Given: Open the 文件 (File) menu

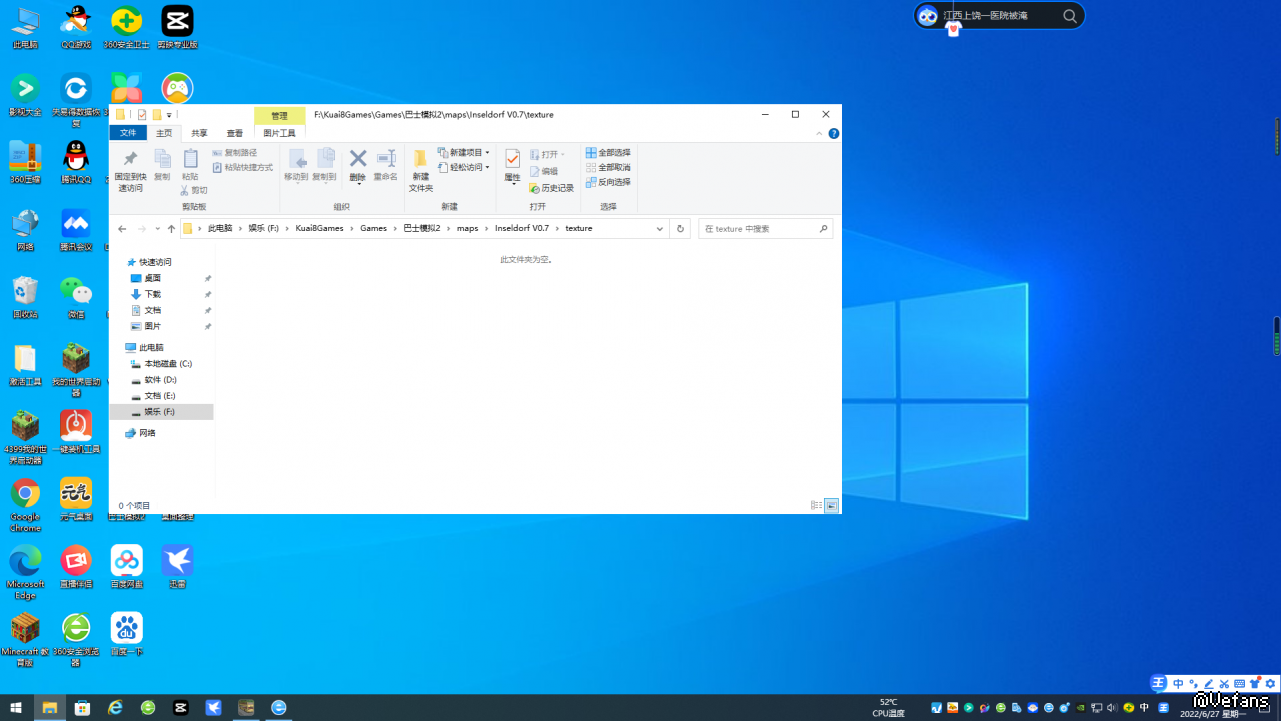Looking at the screenshot, I should 128,133.
